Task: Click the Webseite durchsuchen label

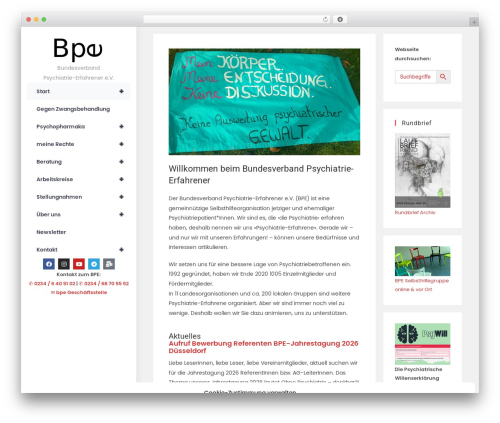Action: (413, 54)
